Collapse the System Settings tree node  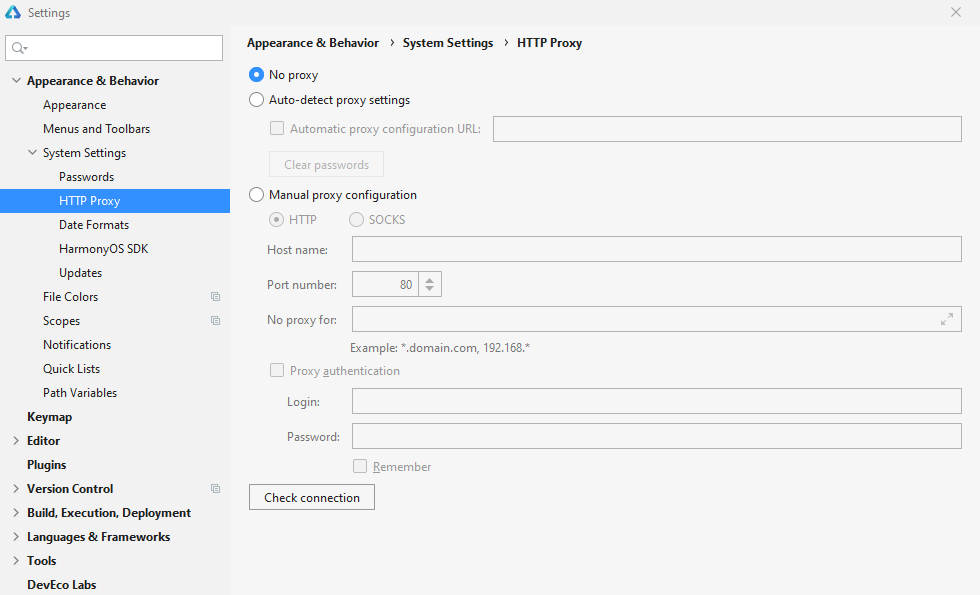pyautogui.click(x=32, y=153)
